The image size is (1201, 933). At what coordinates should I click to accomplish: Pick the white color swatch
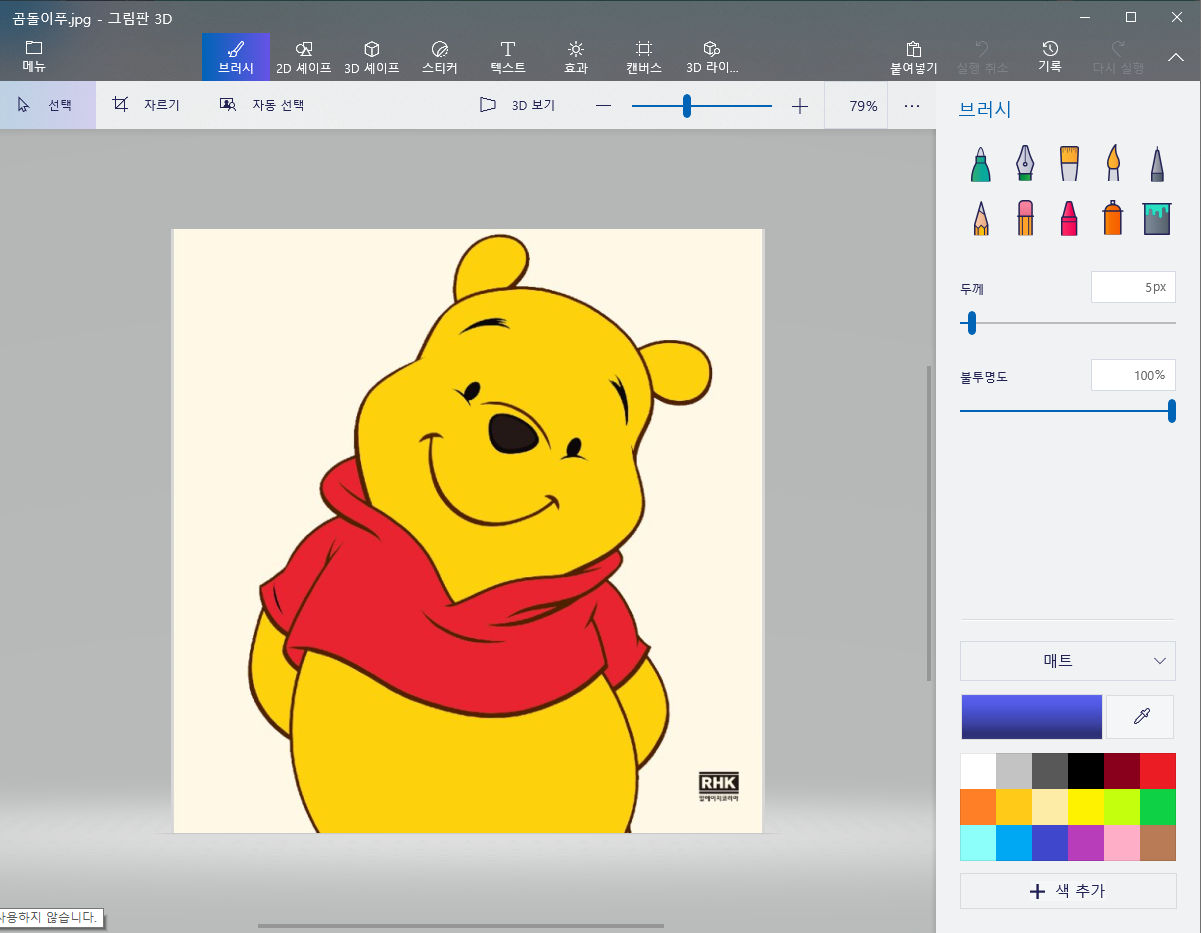[978, 772]
